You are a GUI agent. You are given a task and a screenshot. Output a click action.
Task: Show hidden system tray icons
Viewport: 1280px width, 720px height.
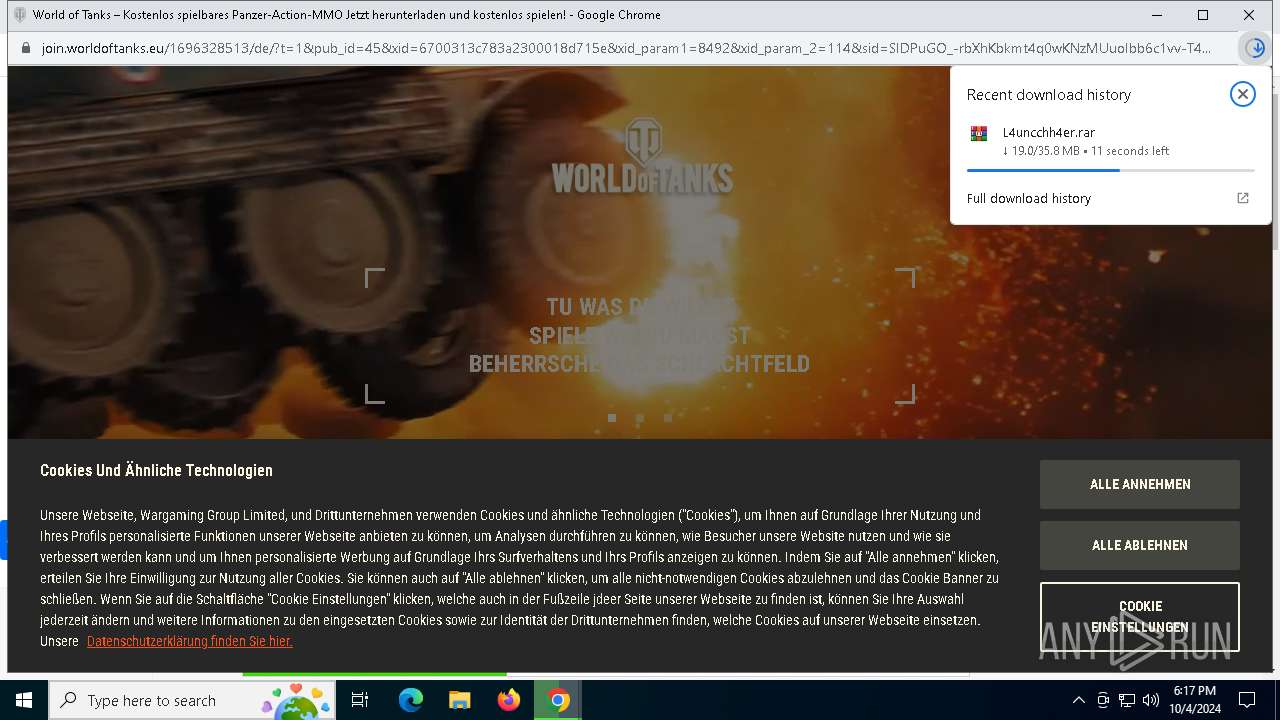pyautogui.click(x=1078, y=700)
